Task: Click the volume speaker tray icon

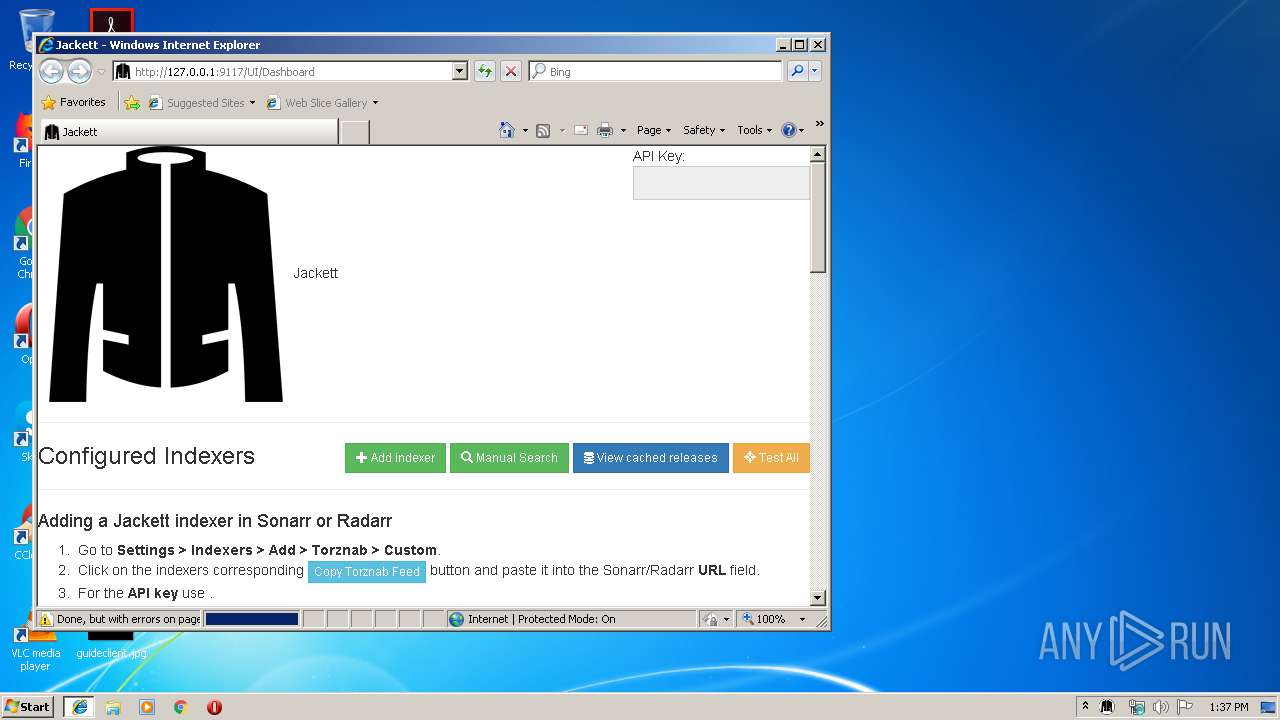Action: 1160,707
